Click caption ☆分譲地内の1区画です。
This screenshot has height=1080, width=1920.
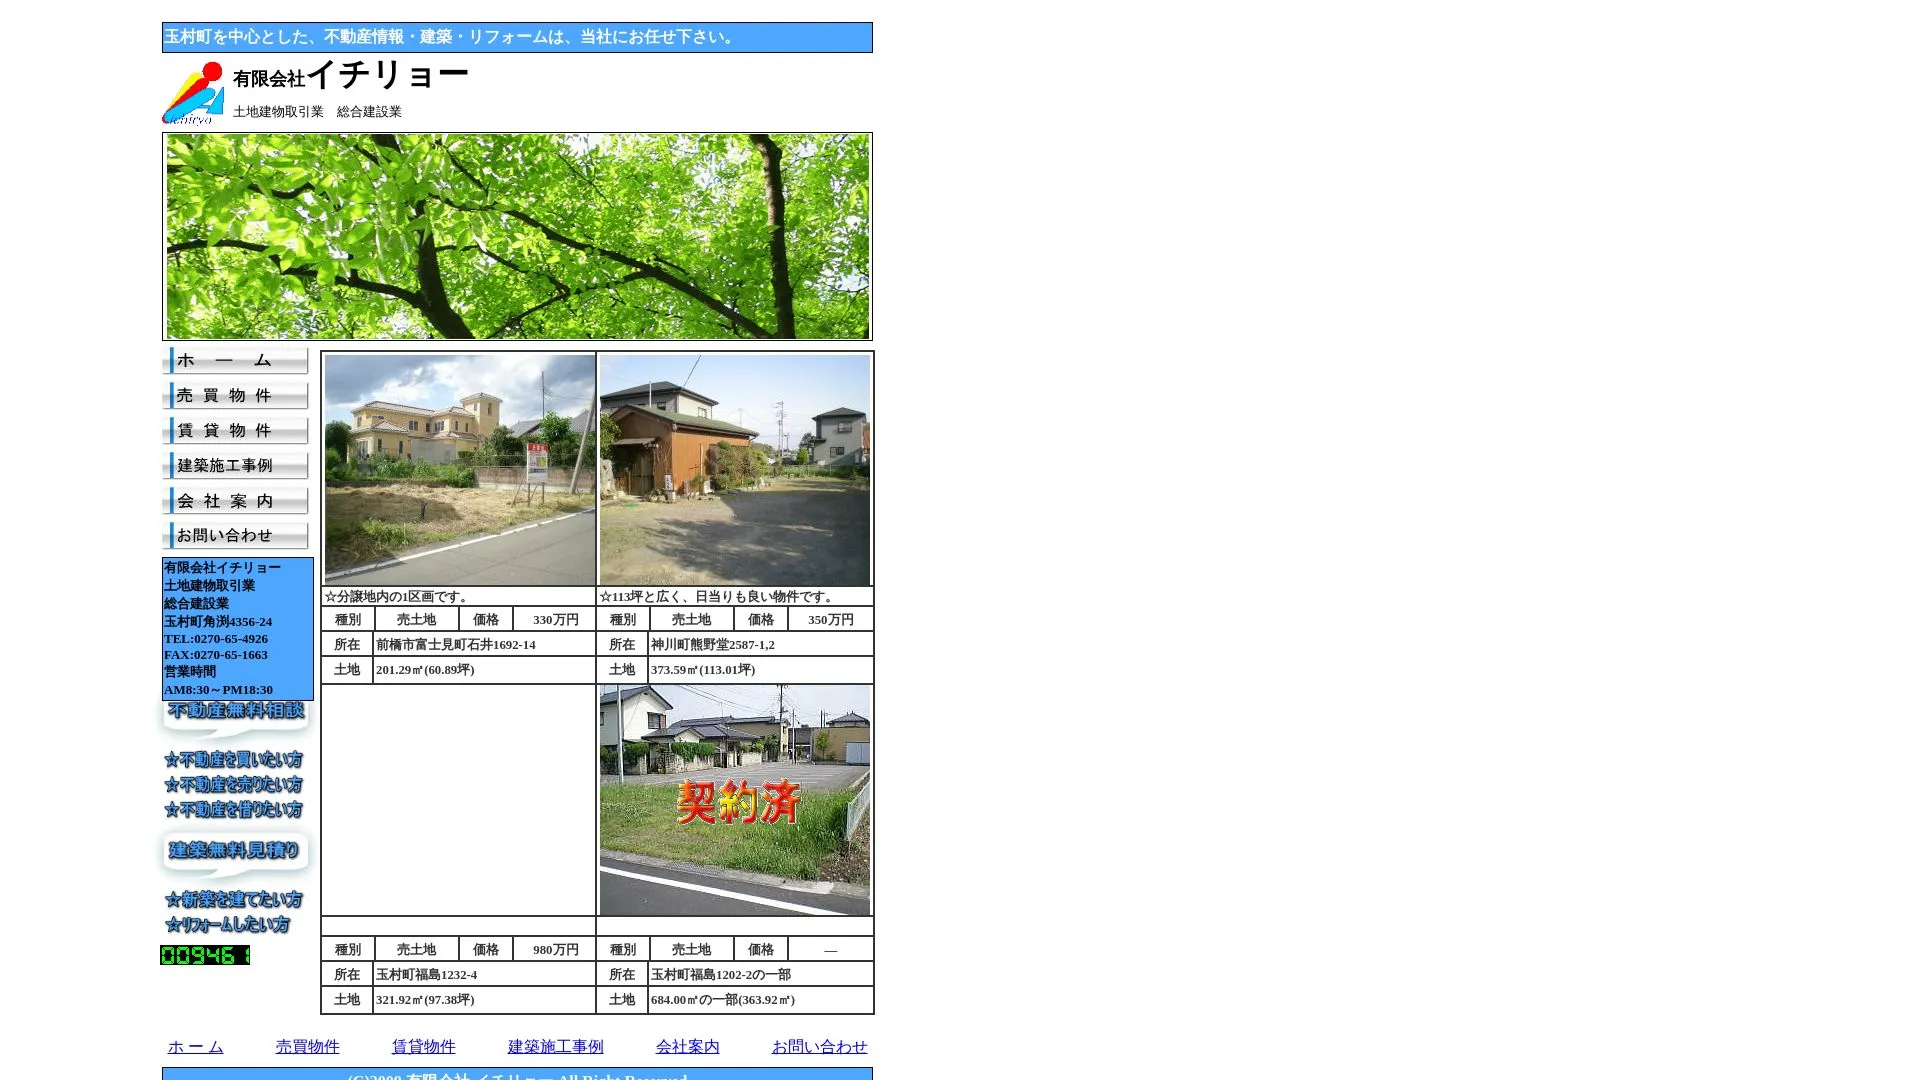(398, 597)
